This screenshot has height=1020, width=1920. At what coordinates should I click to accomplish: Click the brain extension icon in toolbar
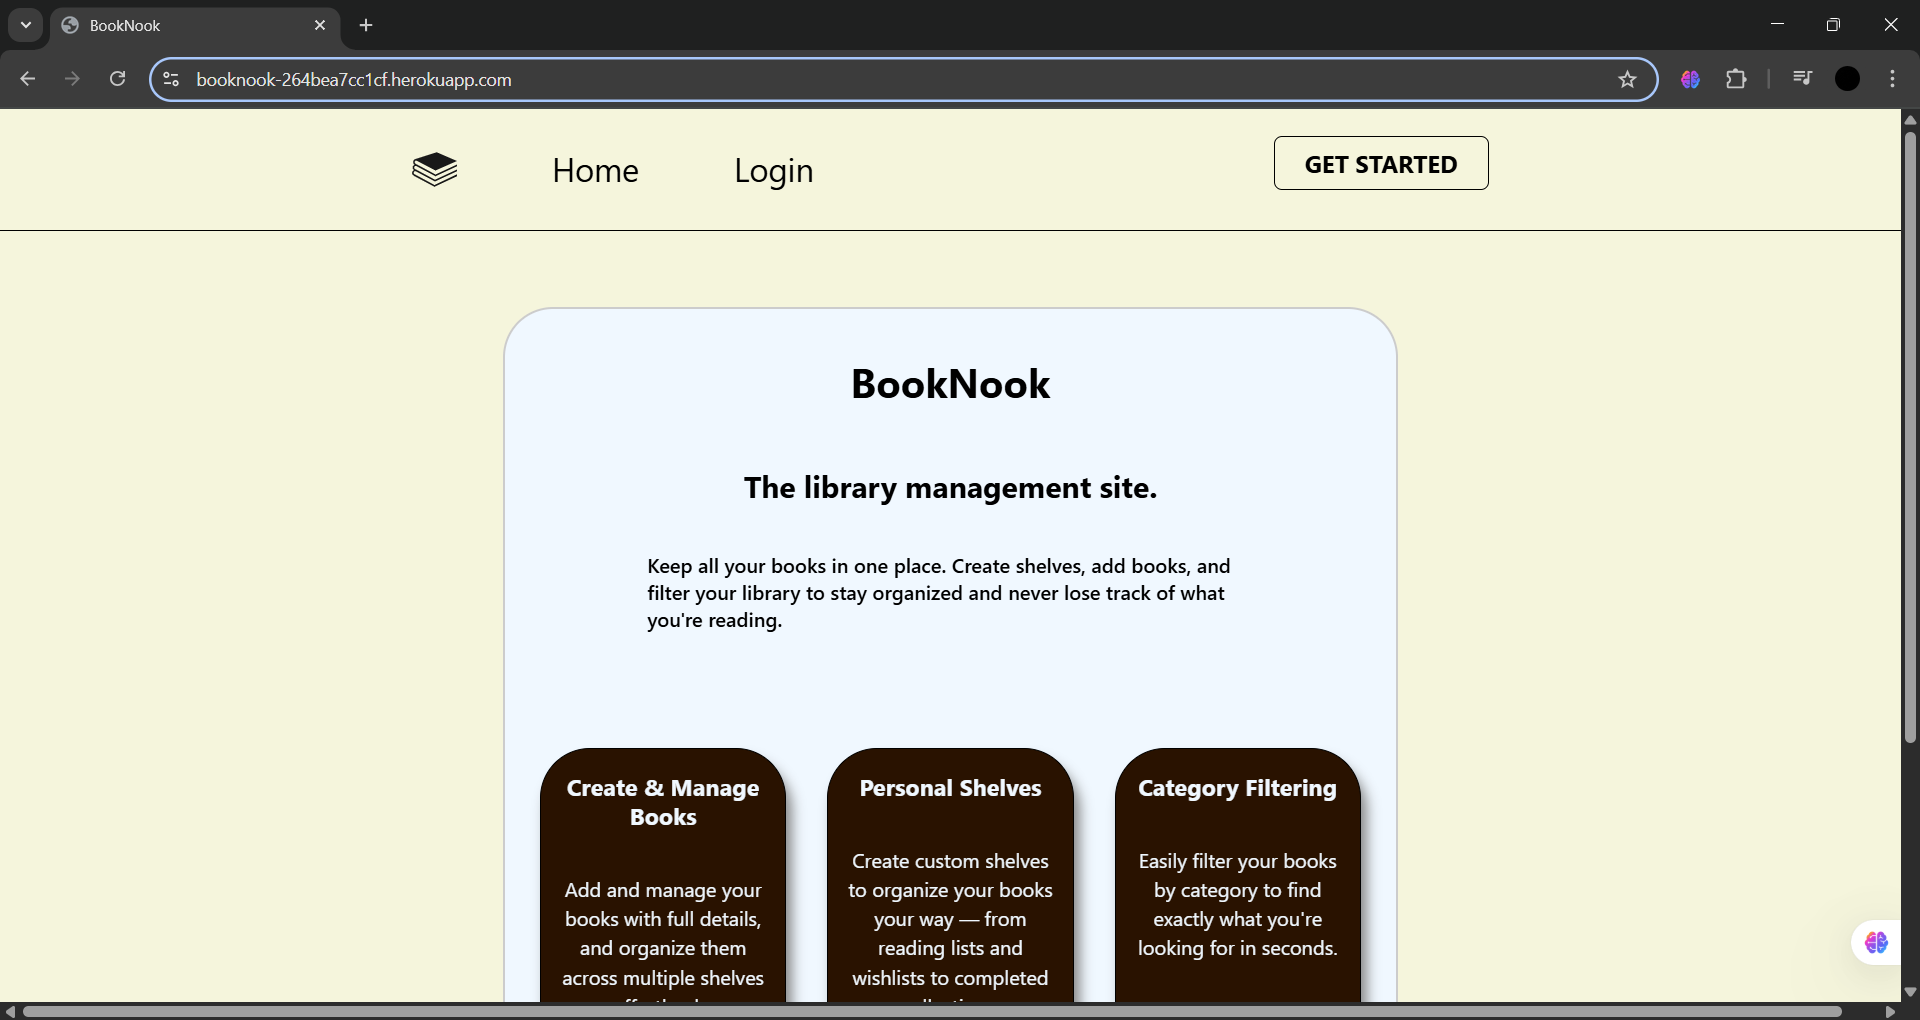pos(1690,79)
